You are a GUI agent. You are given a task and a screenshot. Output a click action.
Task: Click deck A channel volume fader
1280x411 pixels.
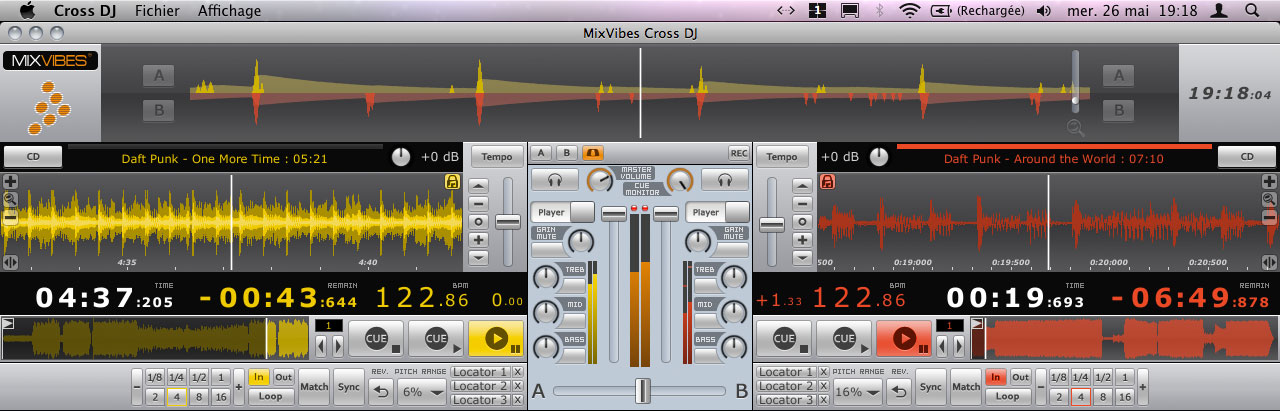click(613, 214)
